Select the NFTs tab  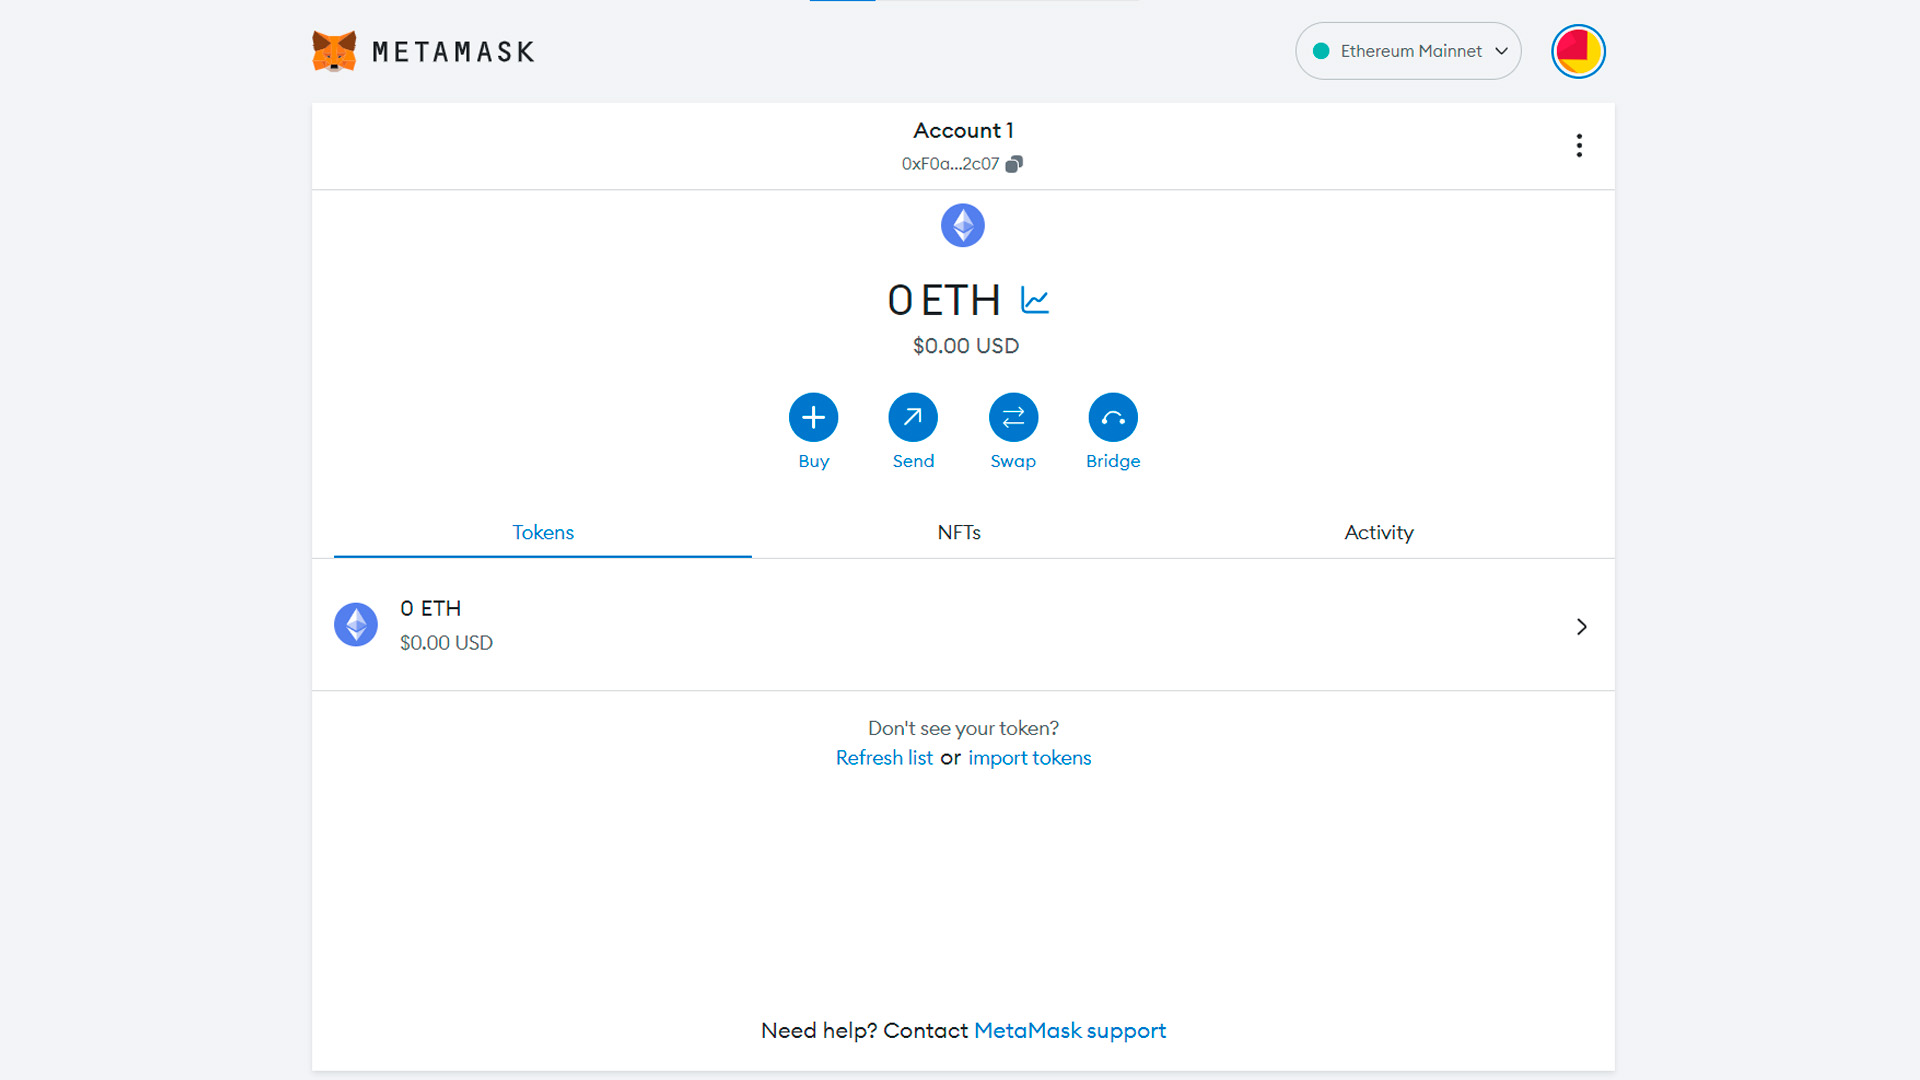pos(960,531)
